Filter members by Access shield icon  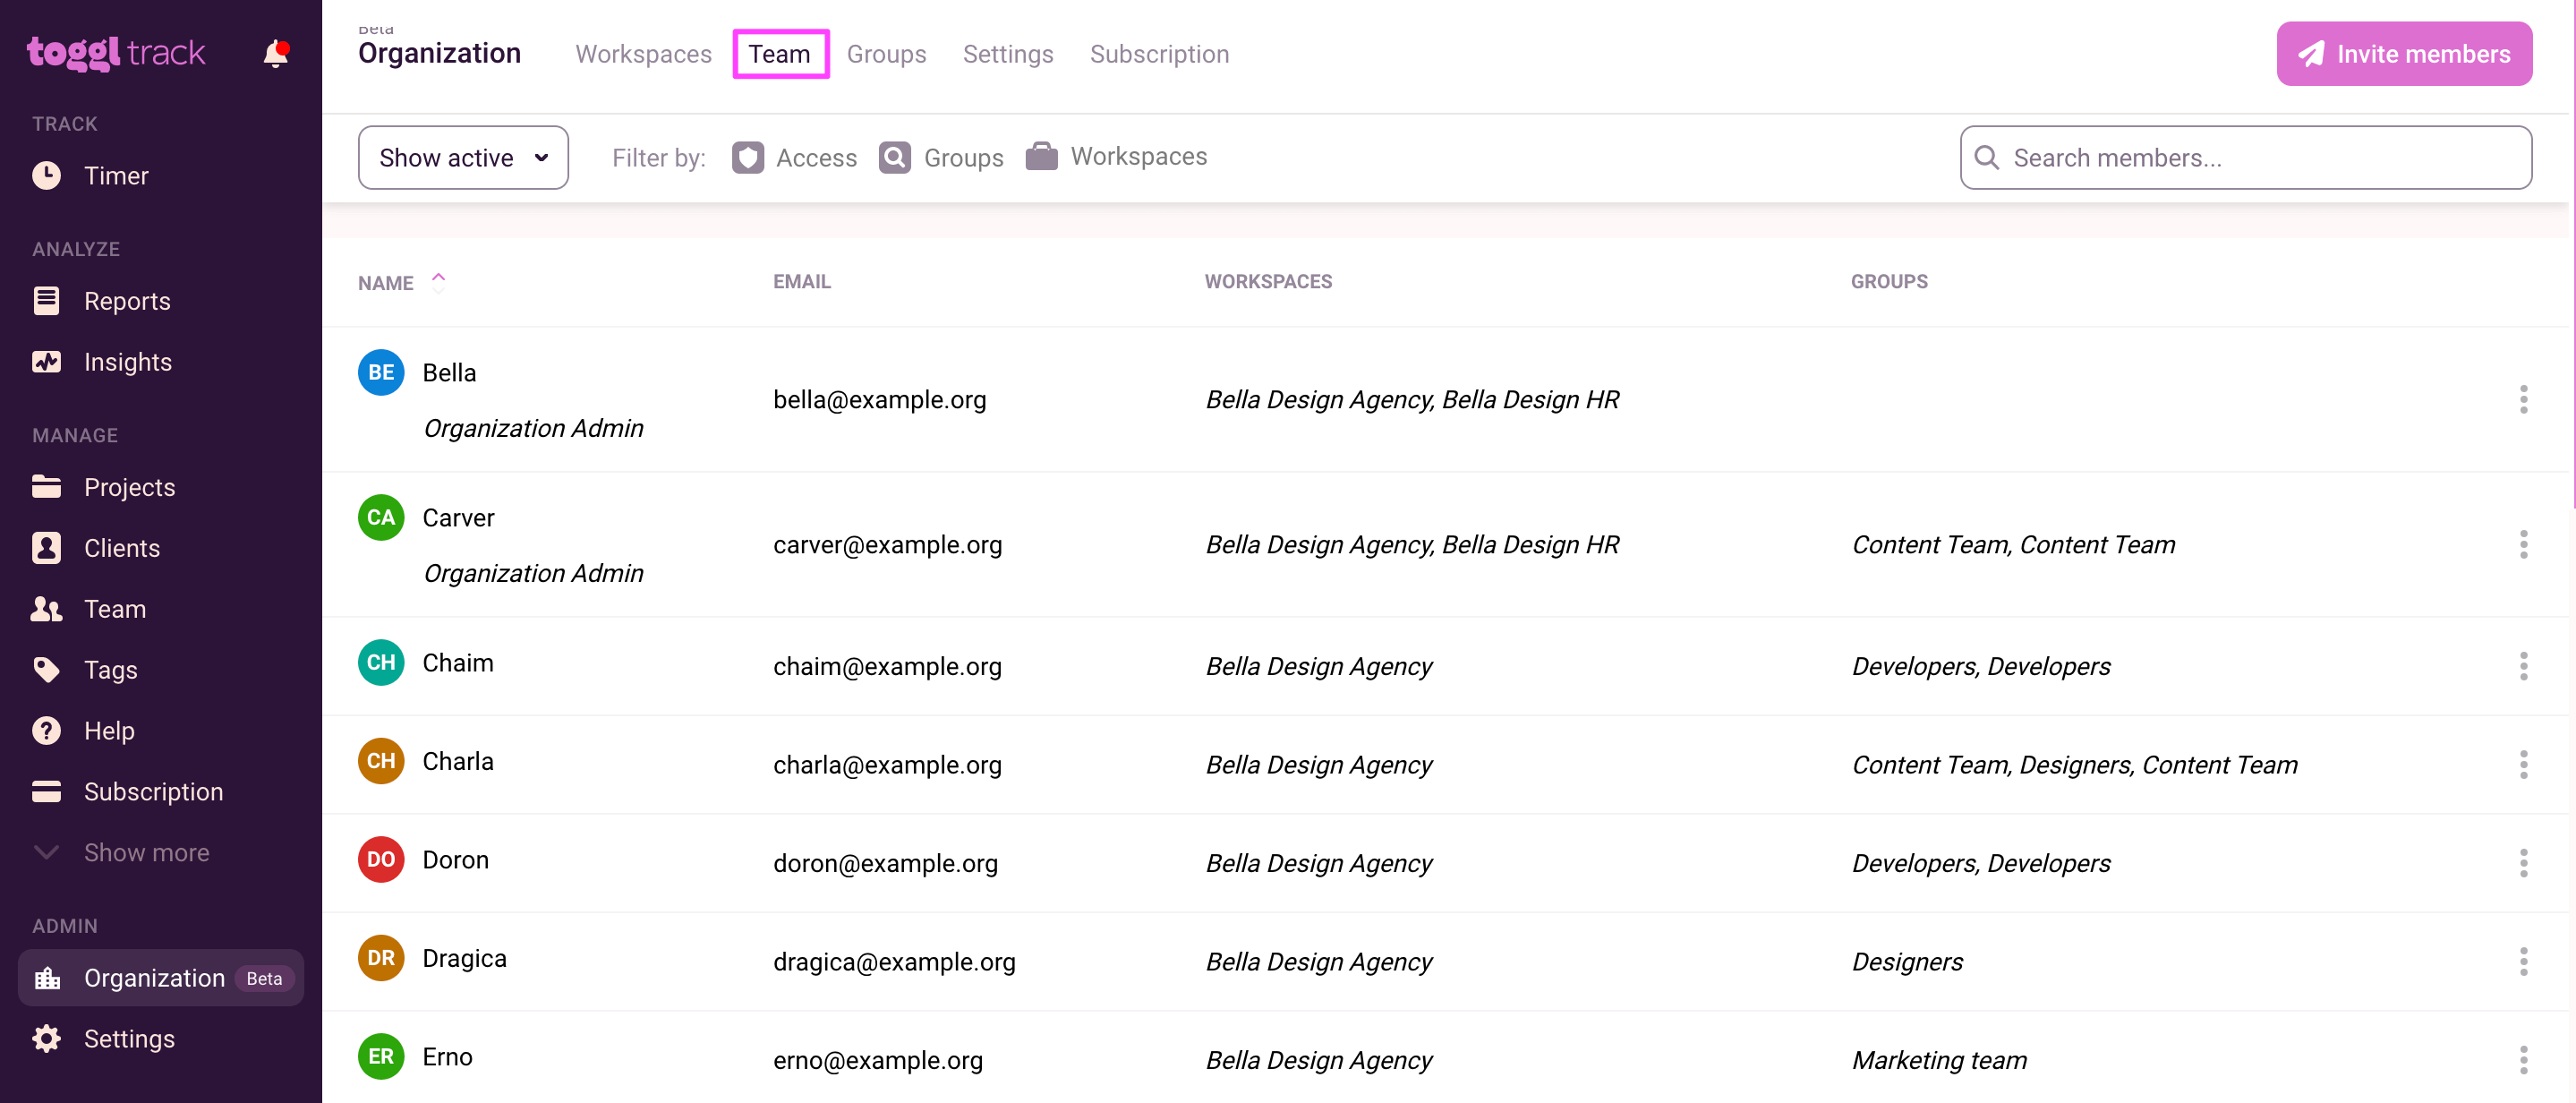(748, 158)
